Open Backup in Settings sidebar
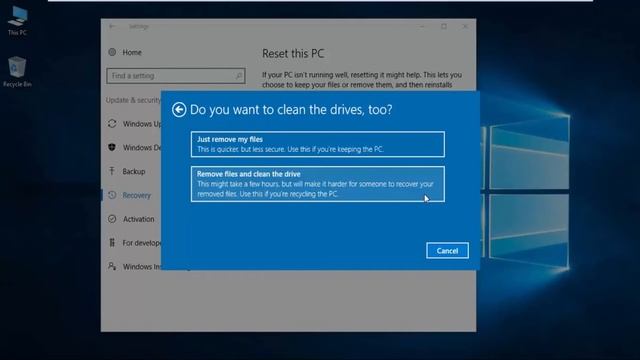640x360 pixels. click(x=134, y=171)
